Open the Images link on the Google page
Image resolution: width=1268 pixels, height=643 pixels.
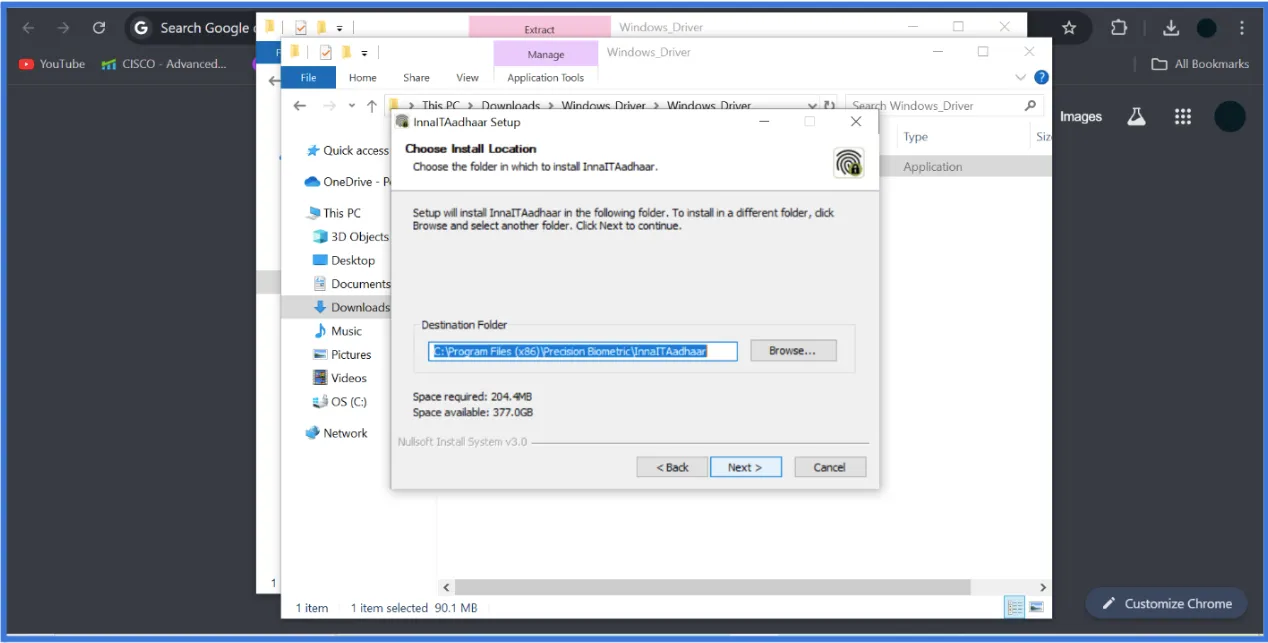(1081, 117)
